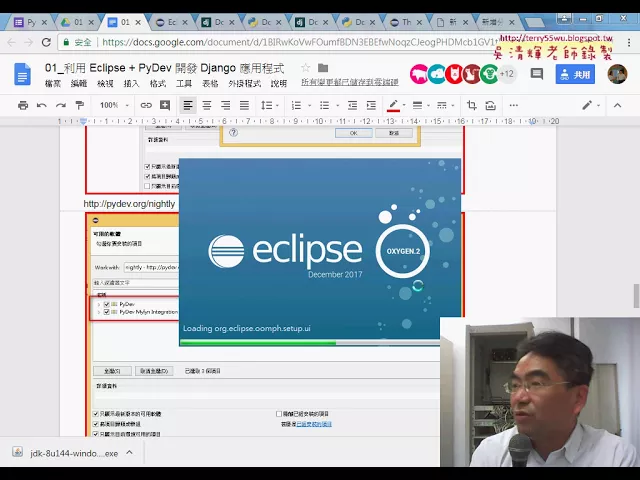Toggle the second checkbox below the details area
This screenshot has height=480, width=640.
[96, 424]
